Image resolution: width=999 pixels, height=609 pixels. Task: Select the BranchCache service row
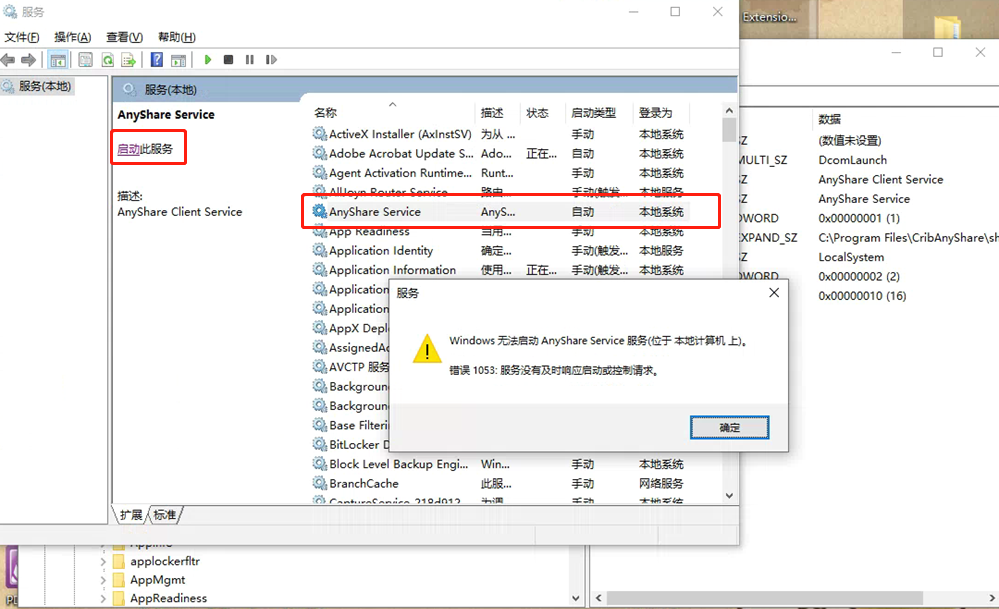tap(499, 483)
